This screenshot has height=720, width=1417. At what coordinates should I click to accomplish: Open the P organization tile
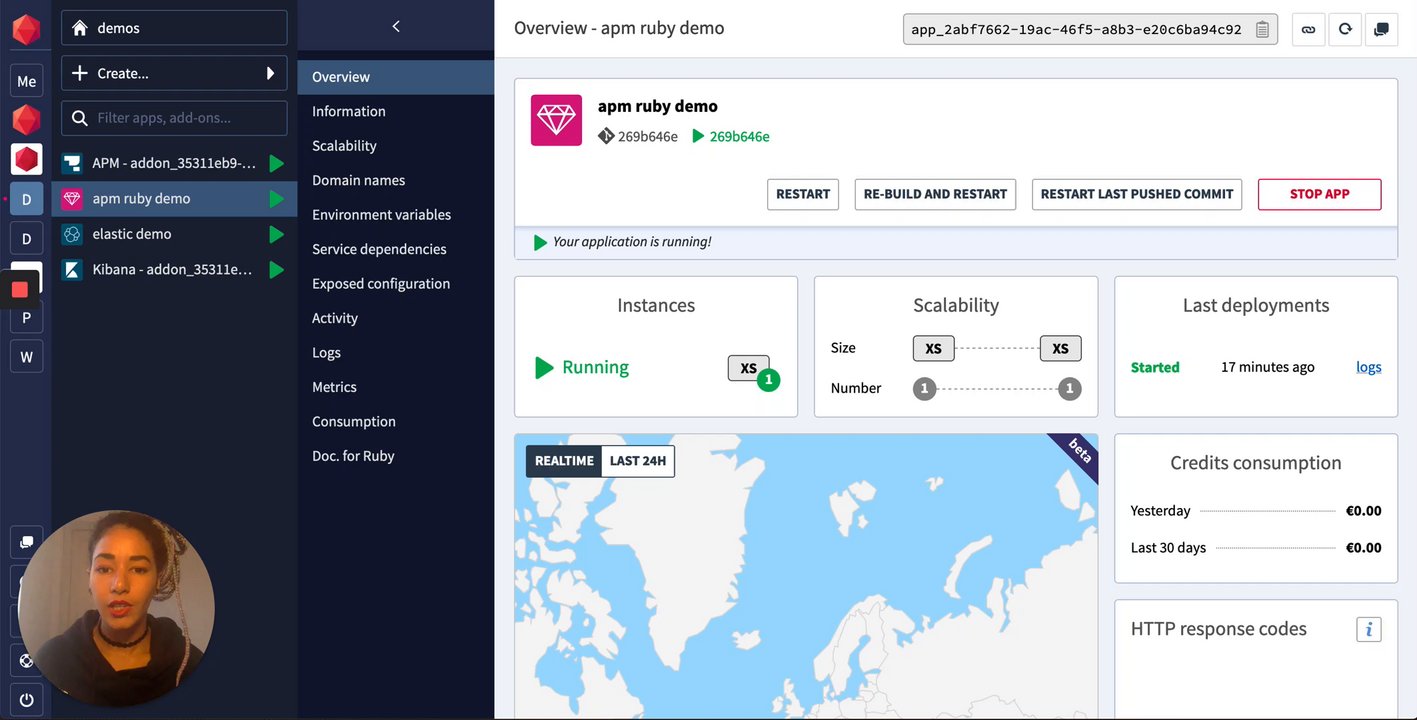tap(27, 317)
